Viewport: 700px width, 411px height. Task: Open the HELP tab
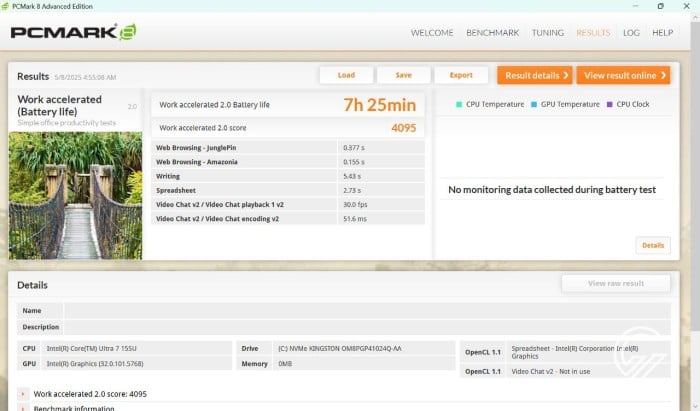pos(662,33)
